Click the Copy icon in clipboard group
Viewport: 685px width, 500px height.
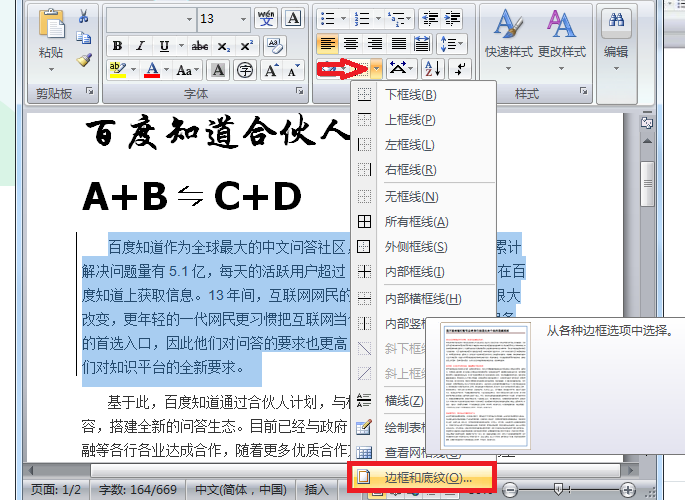coord(83,38)
